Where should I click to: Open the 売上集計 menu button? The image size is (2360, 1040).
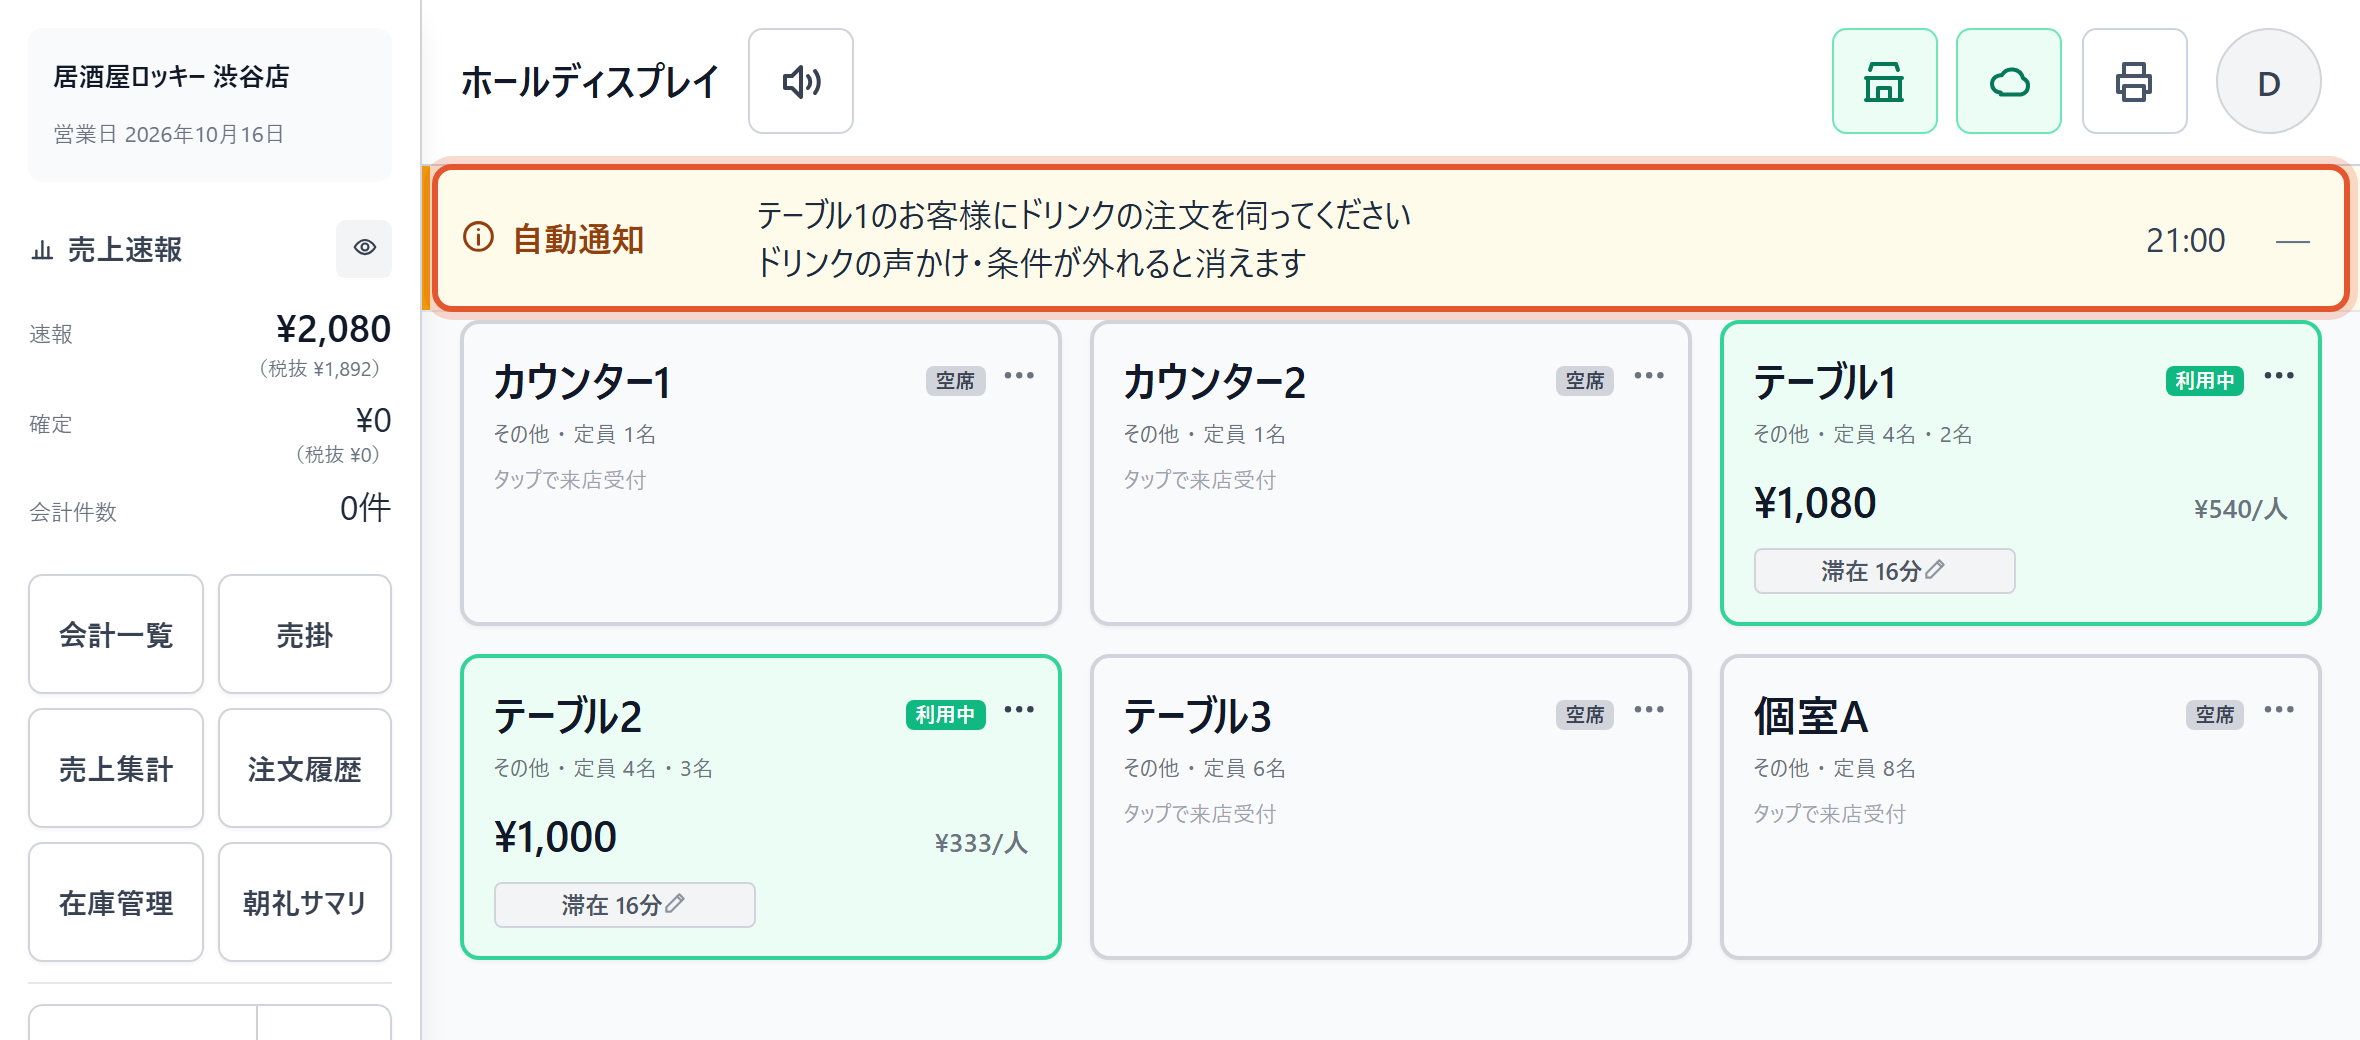pos(116,768)
